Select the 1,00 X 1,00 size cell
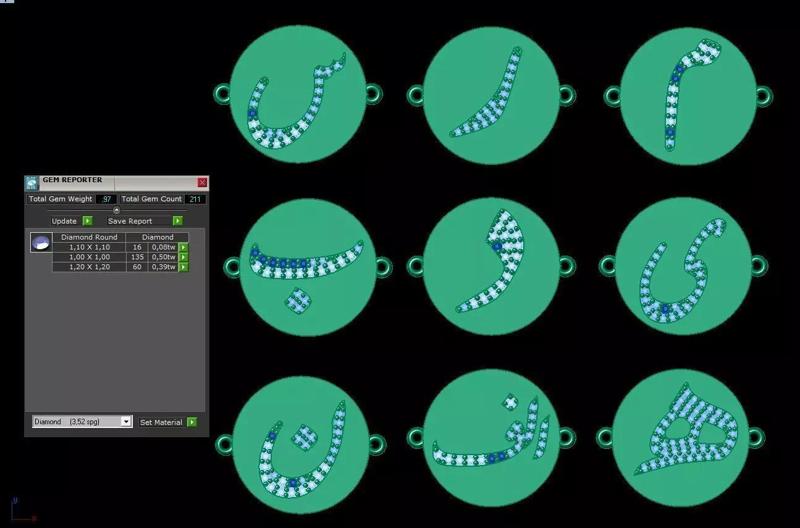800x528 pixels. [x=89, y=257]
